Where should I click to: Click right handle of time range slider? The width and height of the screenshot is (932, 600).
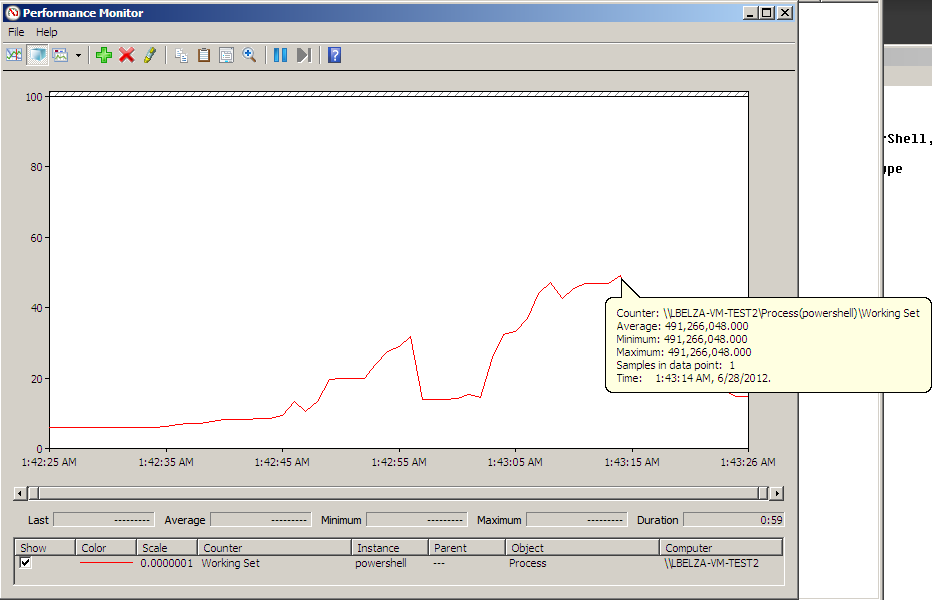click(763, 493)
